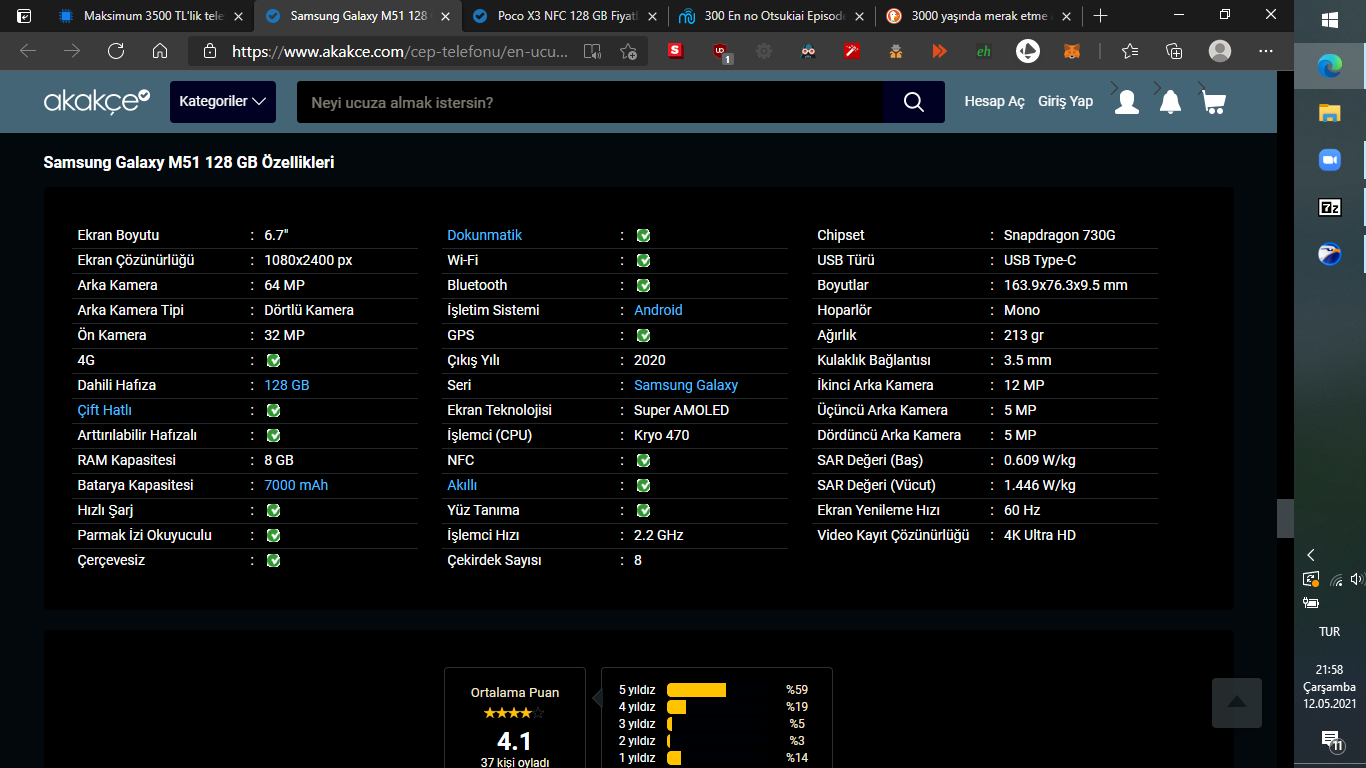Switch to the 300 En no Otsukiai tab
The height and width of the screenshot is (768, 1366).
[x=770, y=16]
